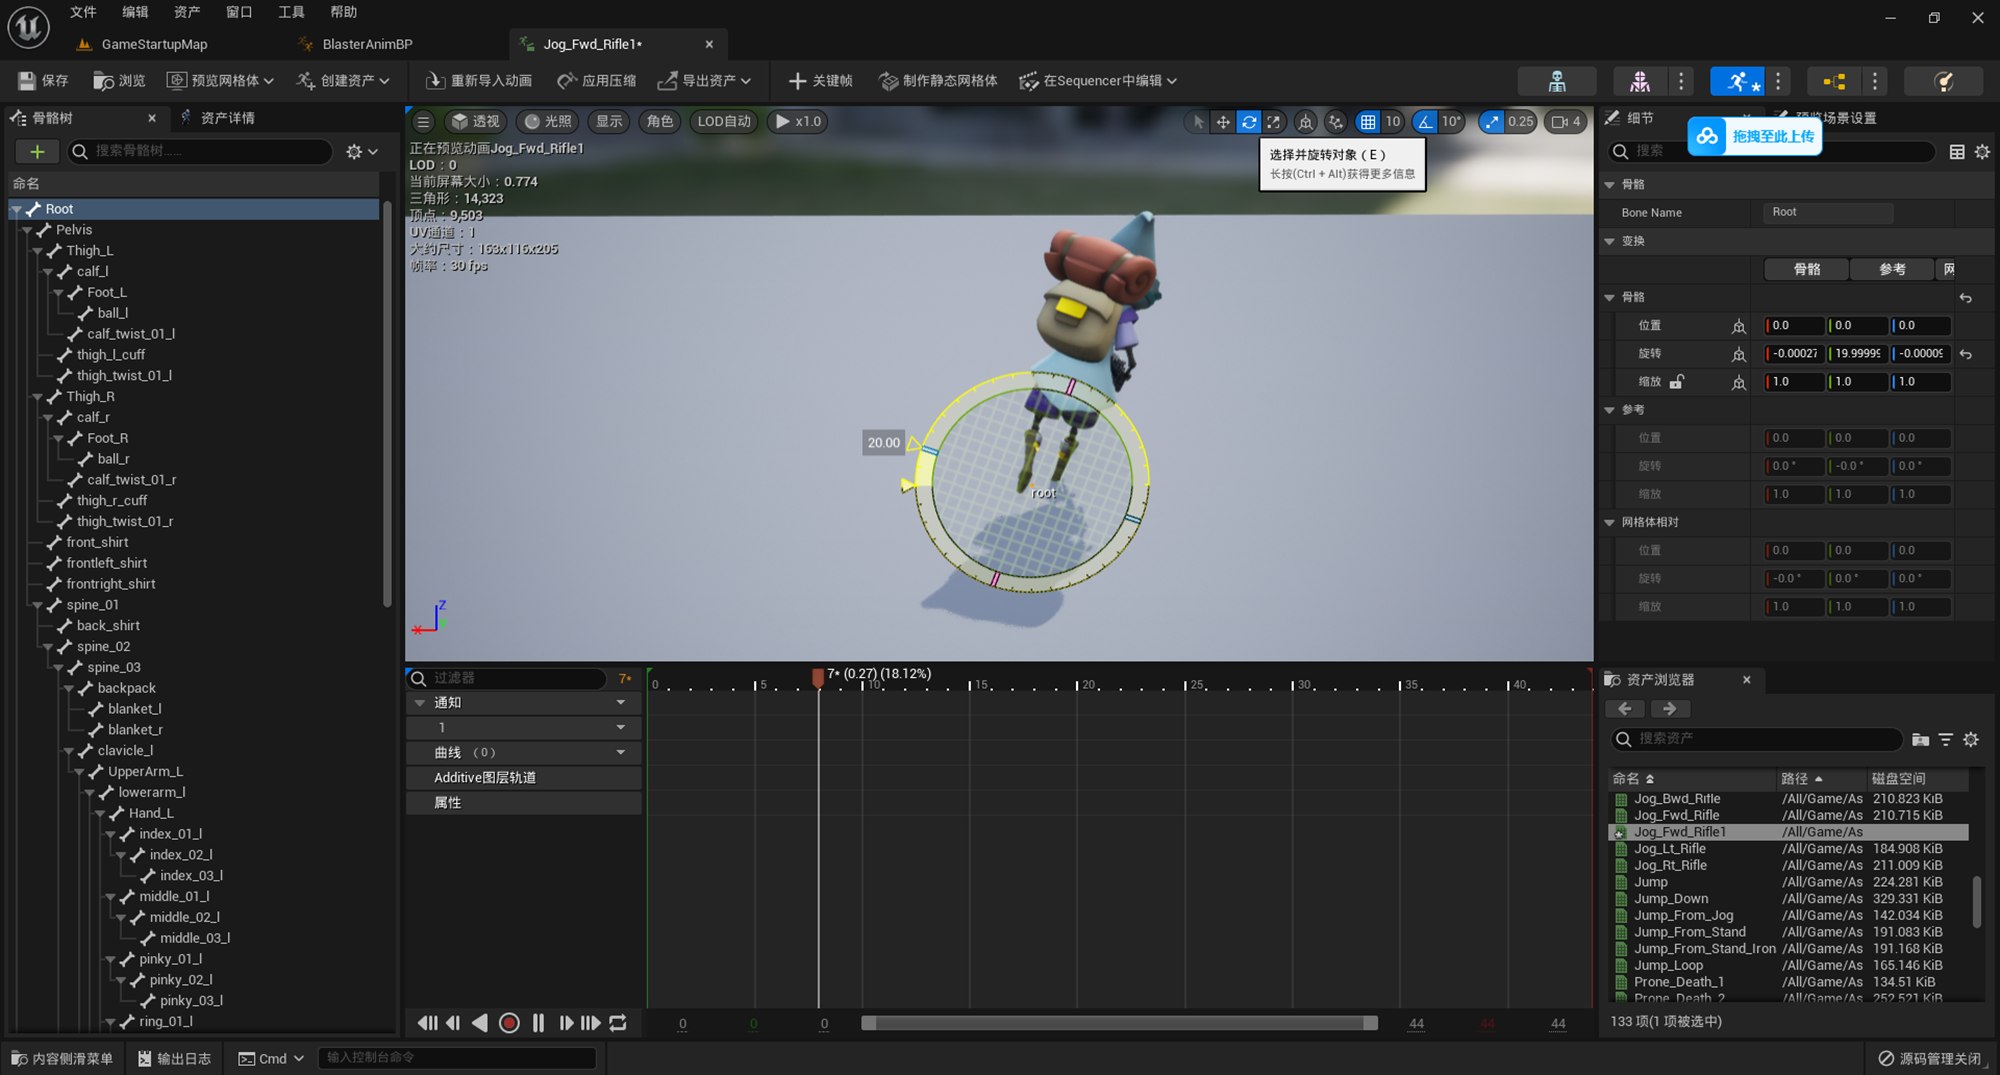Open viewport hamburger options menu
Image resolution: width=2000 pixels, height=1075 pixels.
[x=423, y=122]
